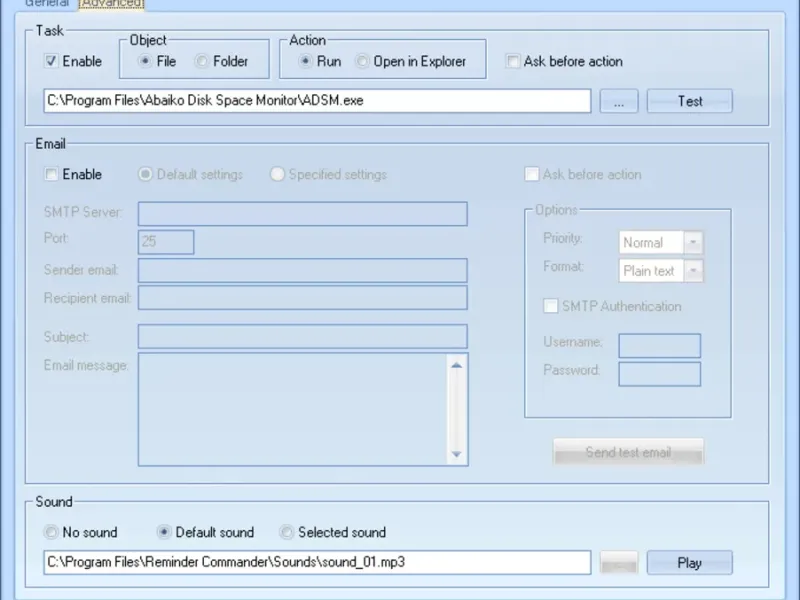Screen dimensions: 800x600
Task: Click the email message scroll up arrow
Action: pyautogui.click(x=457, y=365)
